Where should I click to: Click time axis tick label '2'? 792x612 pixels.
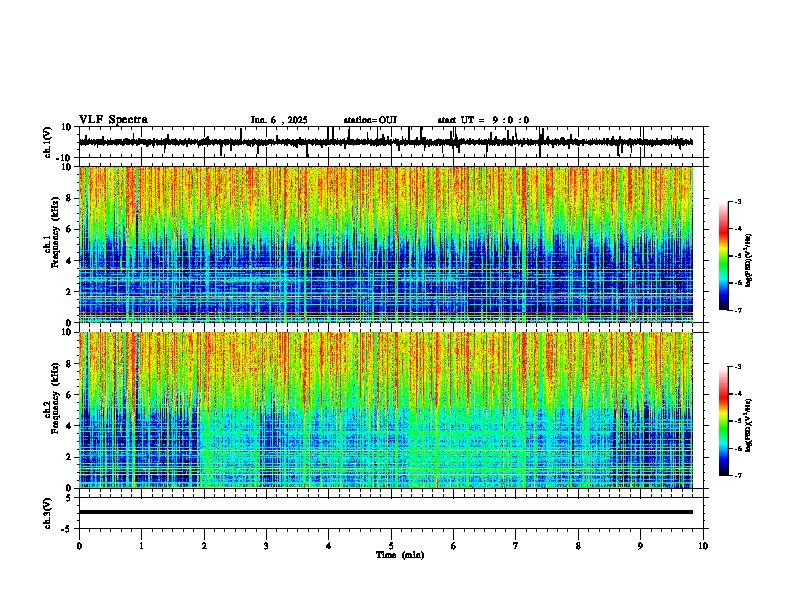pos(204,546)
